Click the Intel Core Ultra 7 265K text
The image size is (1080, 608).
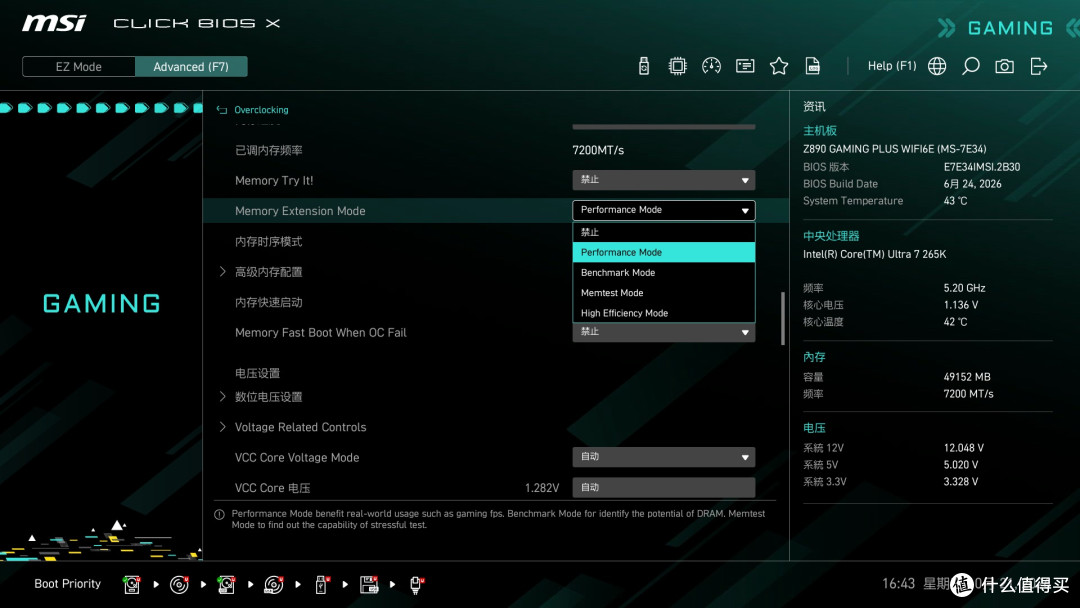click(875, 254)
